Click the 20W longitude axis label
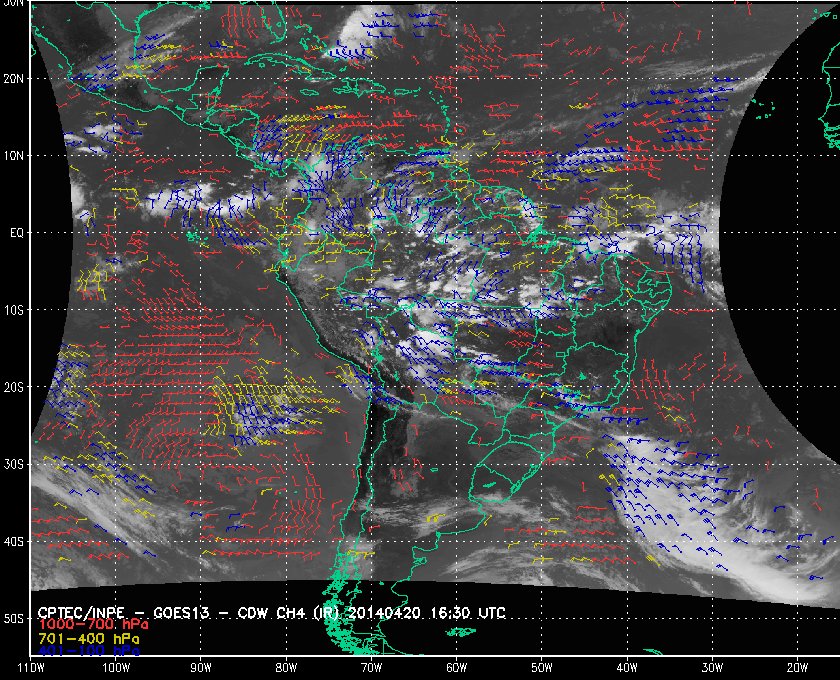 (797, 668)
